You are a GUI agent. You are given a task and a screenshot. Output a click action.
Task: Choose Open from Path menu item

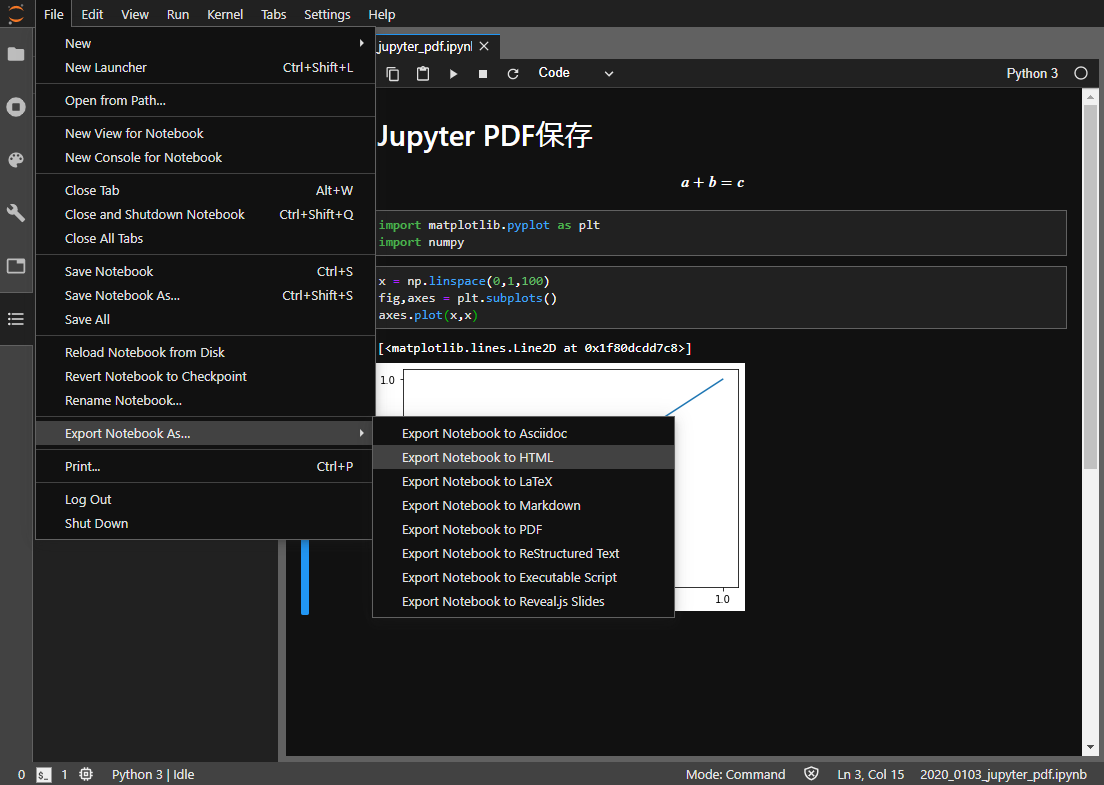click(205, 101)
